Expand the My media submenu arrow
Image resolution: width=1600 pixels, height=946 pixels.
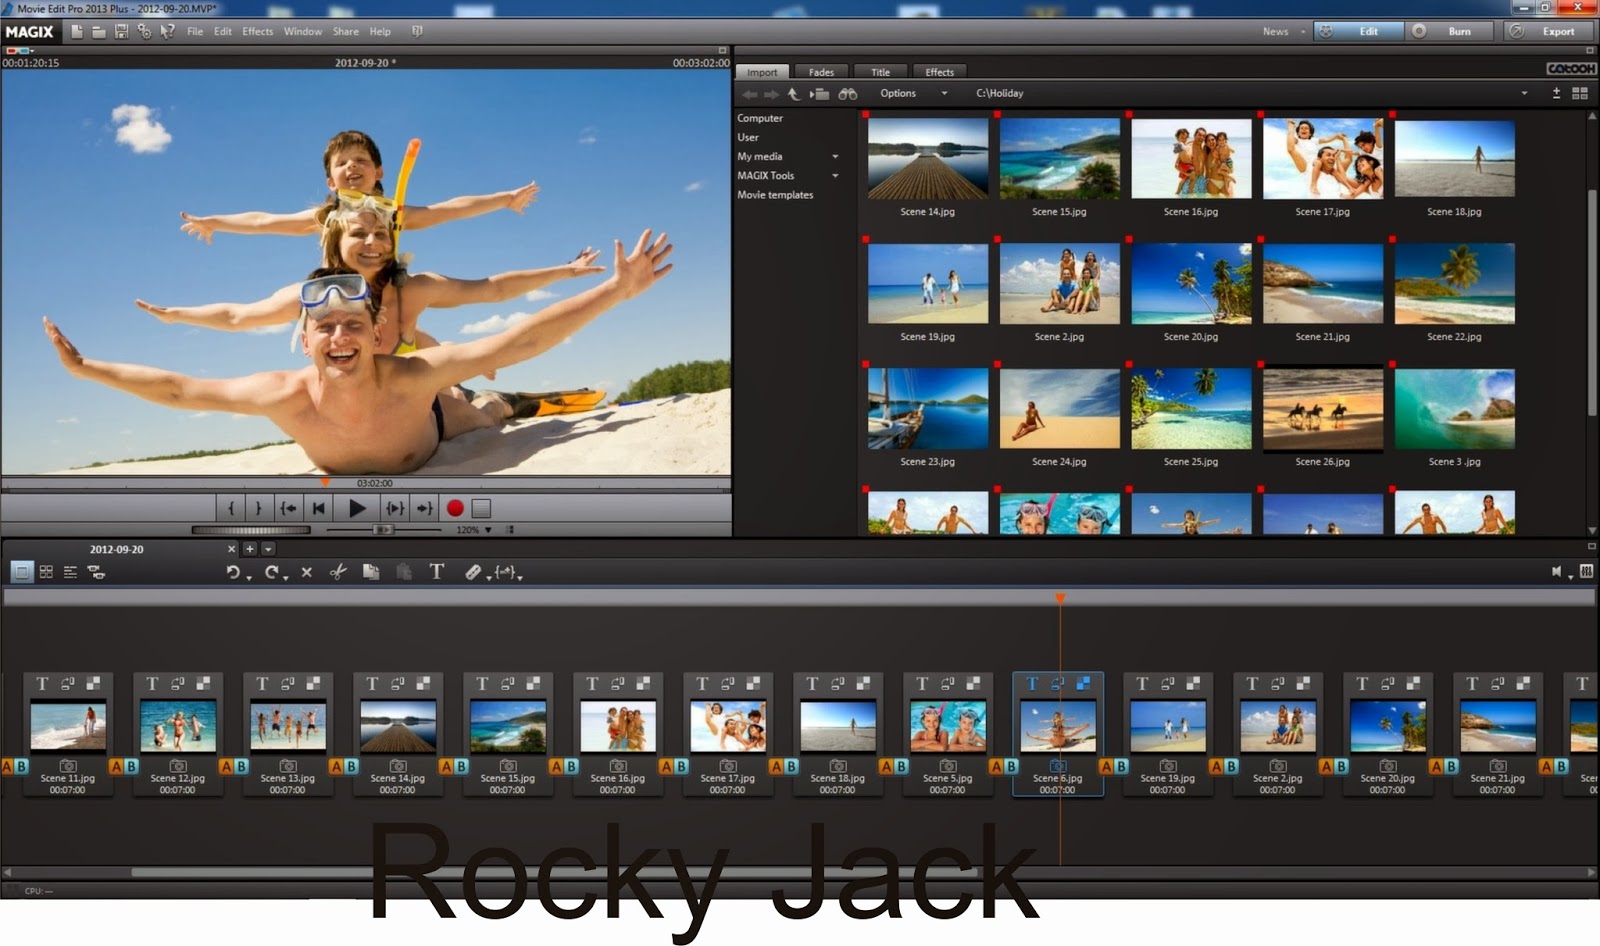835,157
